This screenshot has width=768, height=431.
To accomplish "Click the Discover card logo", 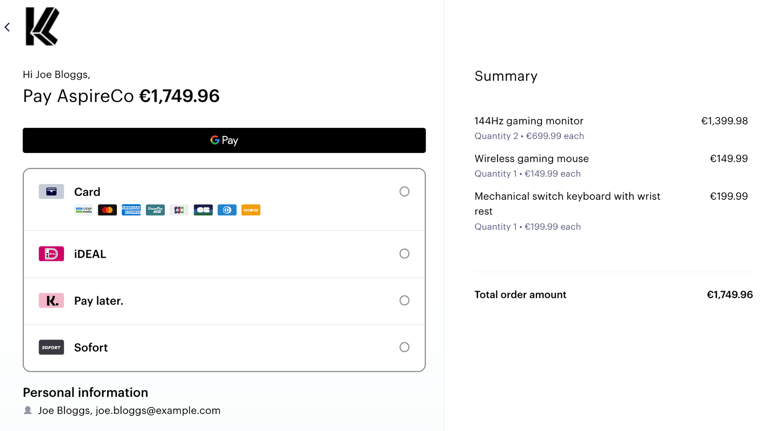I will click(x=251, y=210).
